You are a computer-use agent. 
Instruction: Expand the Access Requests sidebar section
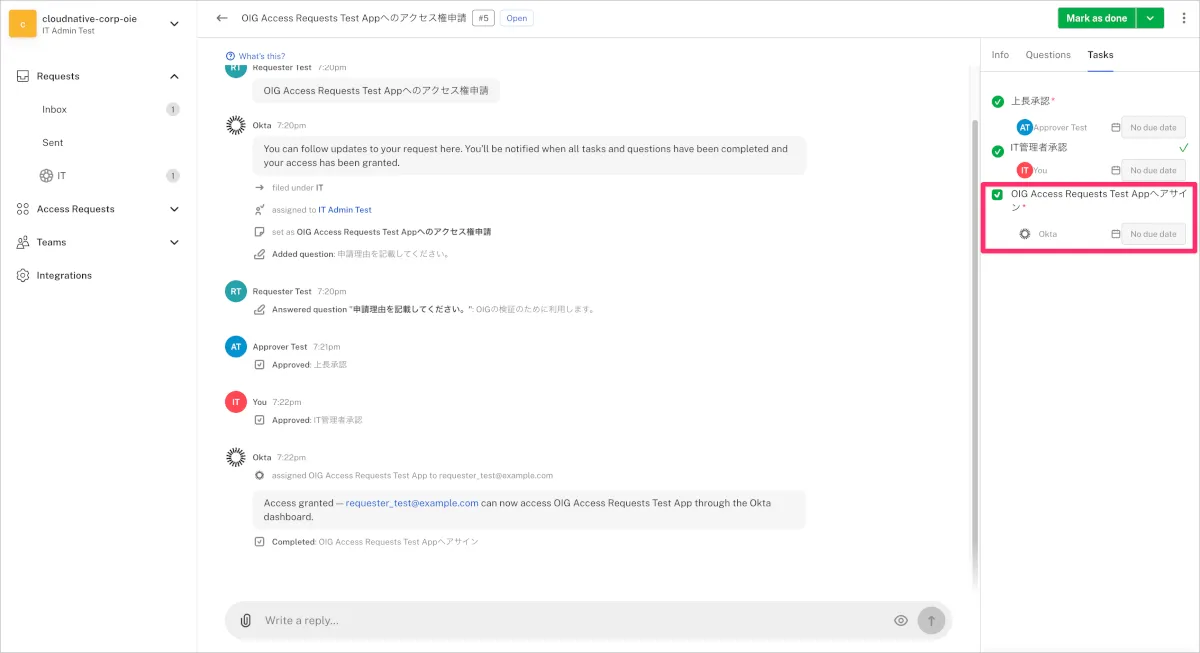174,209
